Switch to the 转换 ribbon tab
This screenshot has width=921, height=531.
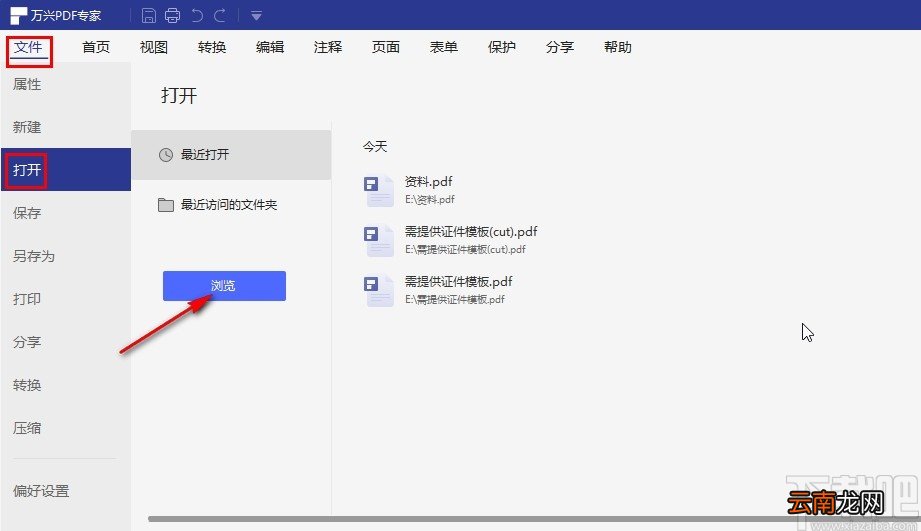click(x=212, y=47)
